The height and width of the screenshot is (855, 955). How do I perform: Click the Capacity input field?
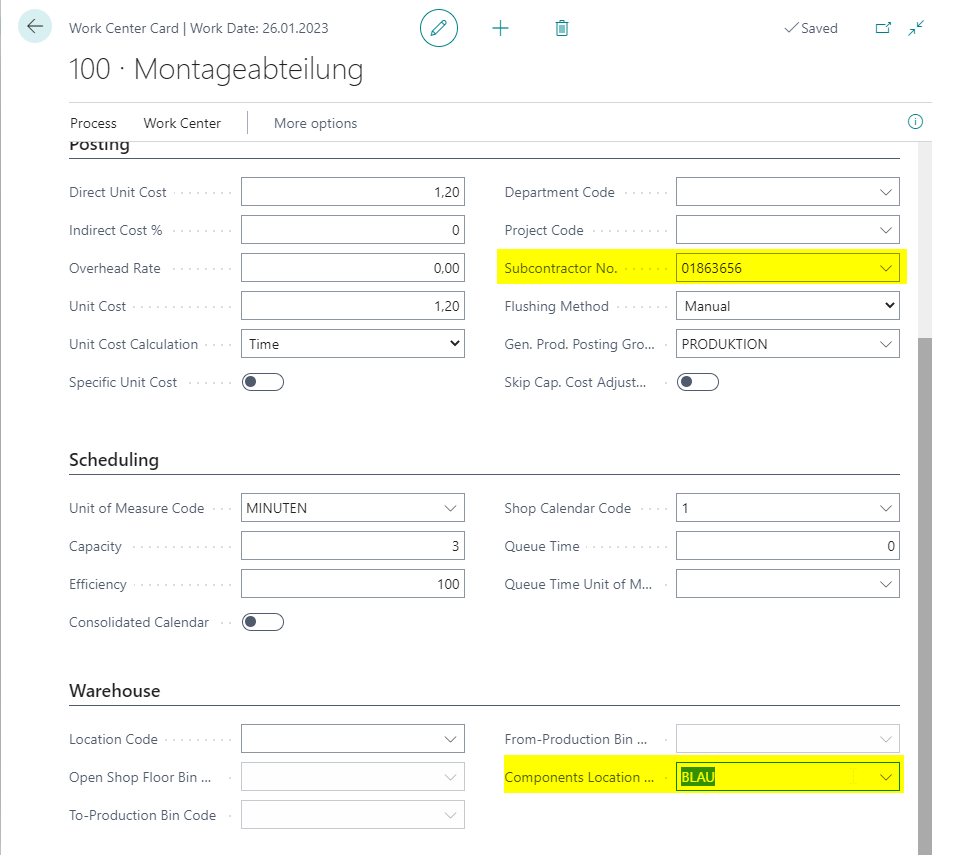(x=353, y=546)
